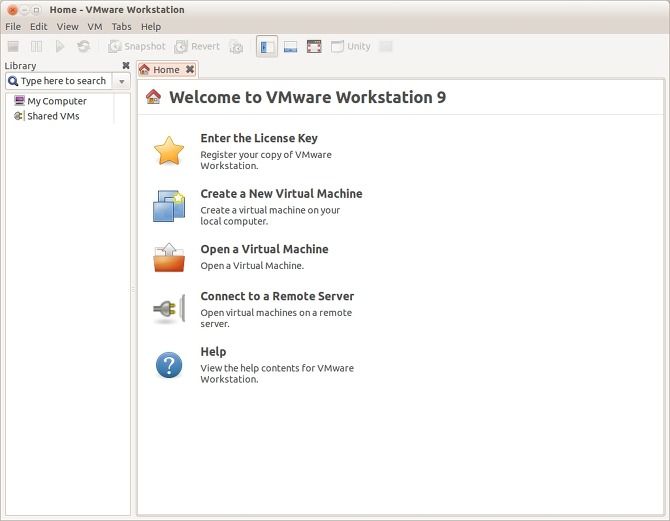Click the open virtual machine folder icon
Screen dimensions: 670x521
(x=169, y=257)
